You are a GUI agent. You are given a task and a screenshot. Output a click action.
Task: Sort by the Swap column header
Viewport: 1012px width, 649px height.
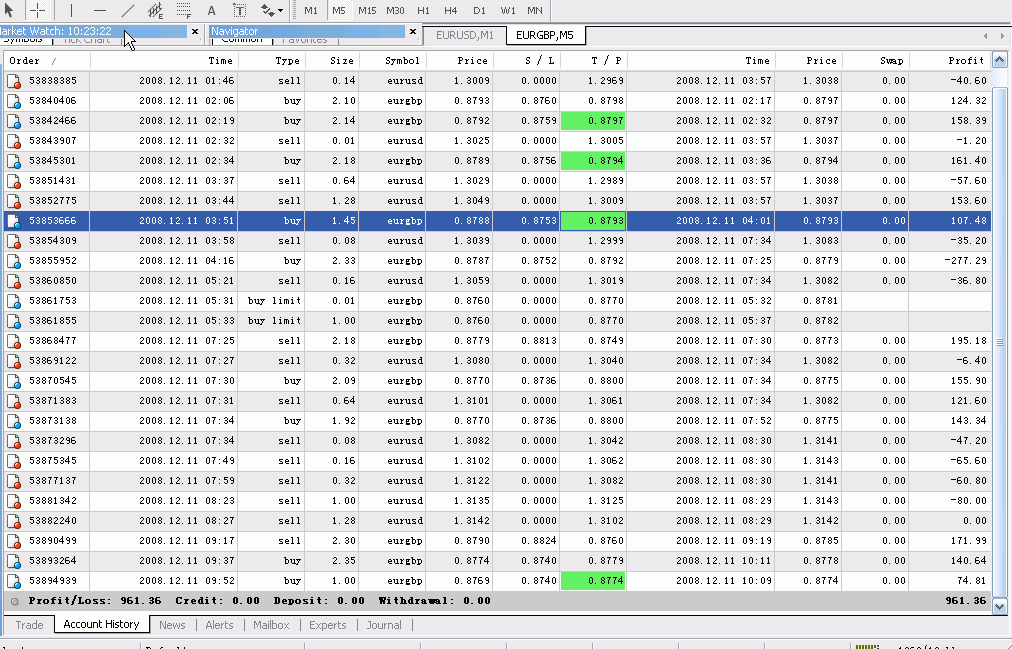click(875, 61)
